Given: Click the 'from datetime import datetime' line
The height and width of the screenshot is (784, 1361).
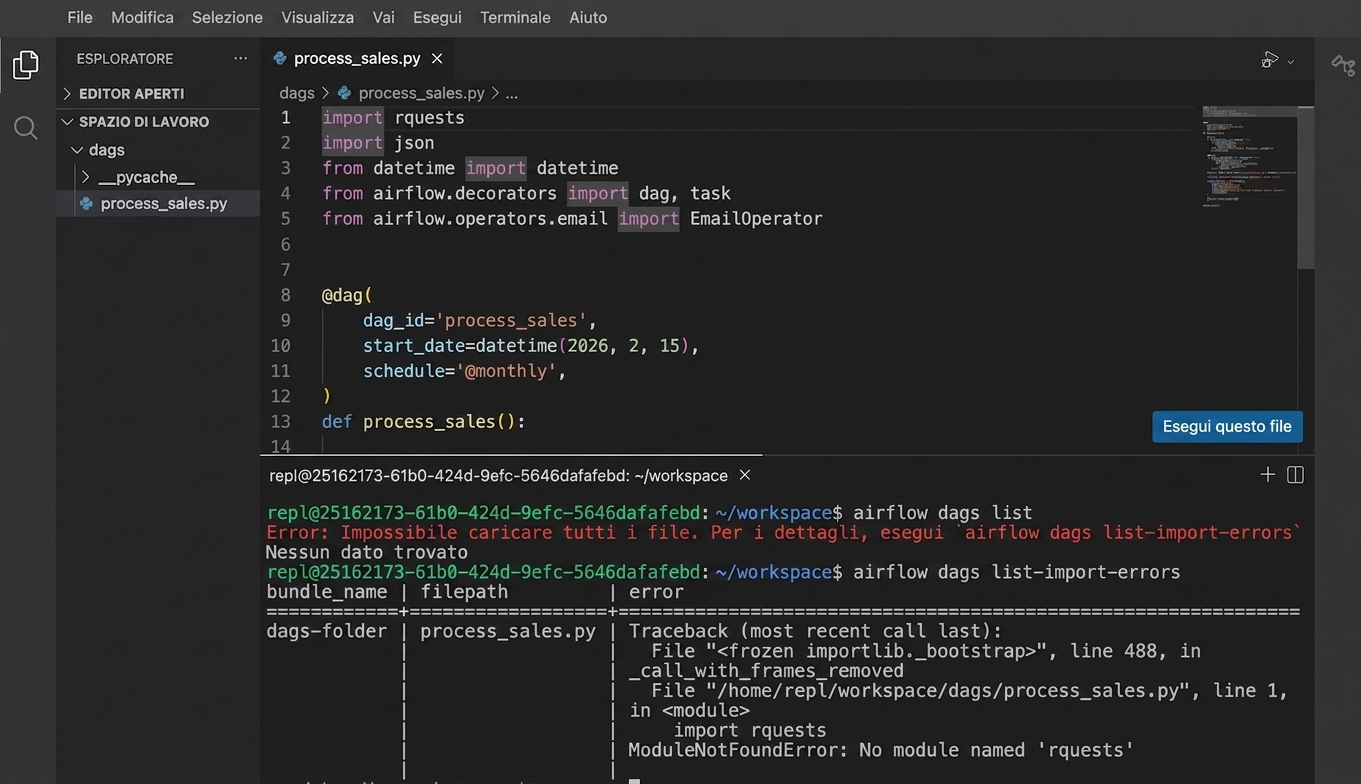Looking at the screenshot, I should 470,168.
